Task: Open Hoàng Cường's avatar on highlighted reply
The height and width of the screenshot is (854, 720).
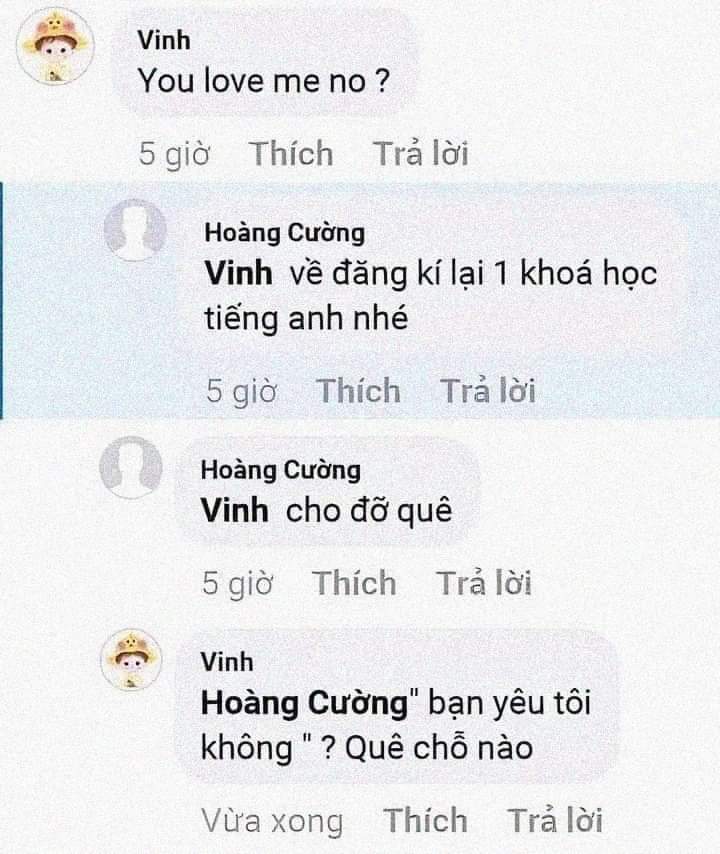Action: pos(135,230)
